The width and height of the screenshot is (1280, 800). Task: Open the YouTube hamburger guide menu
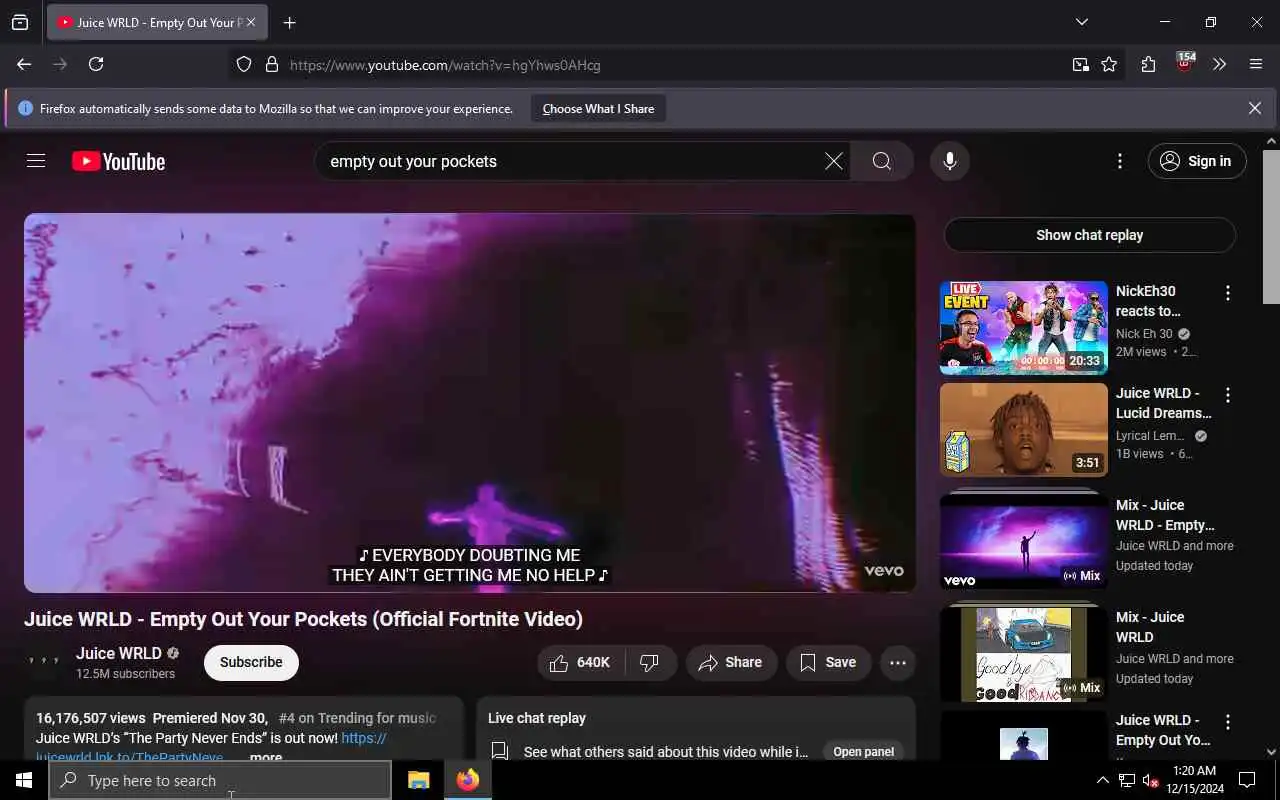36,161
